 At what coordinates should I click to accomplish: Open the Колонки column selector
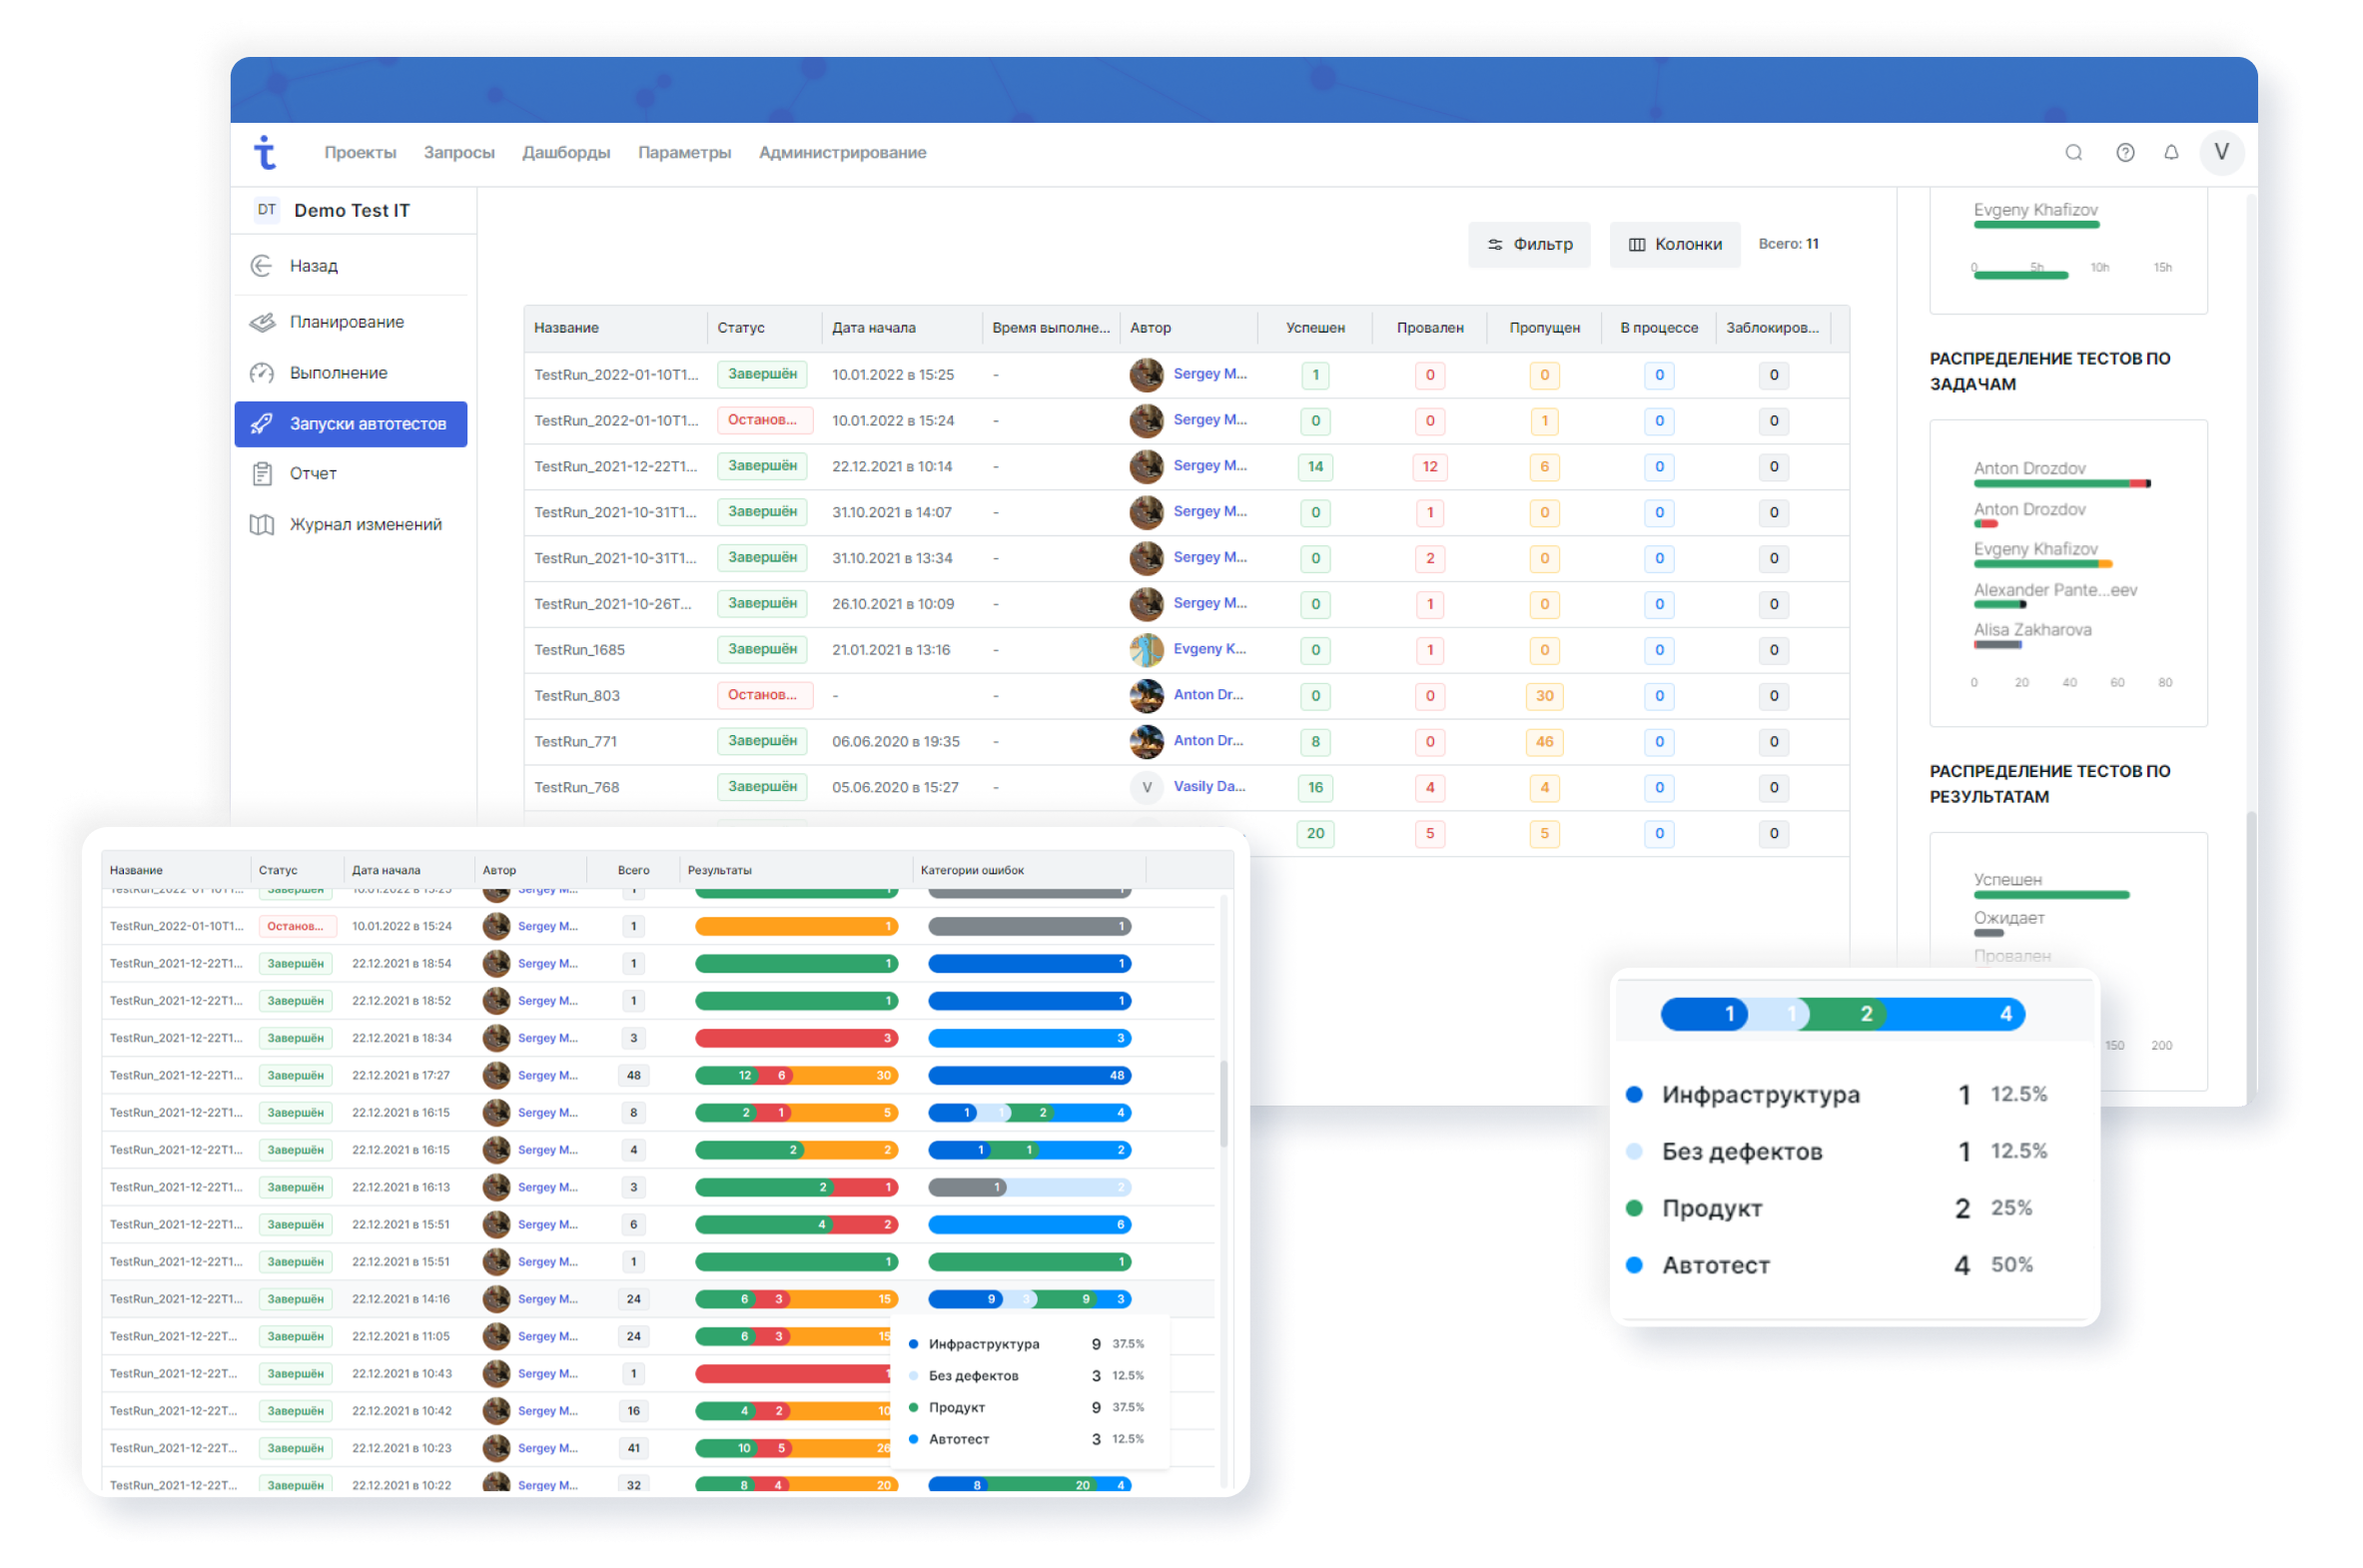(x=1675, y=244)
